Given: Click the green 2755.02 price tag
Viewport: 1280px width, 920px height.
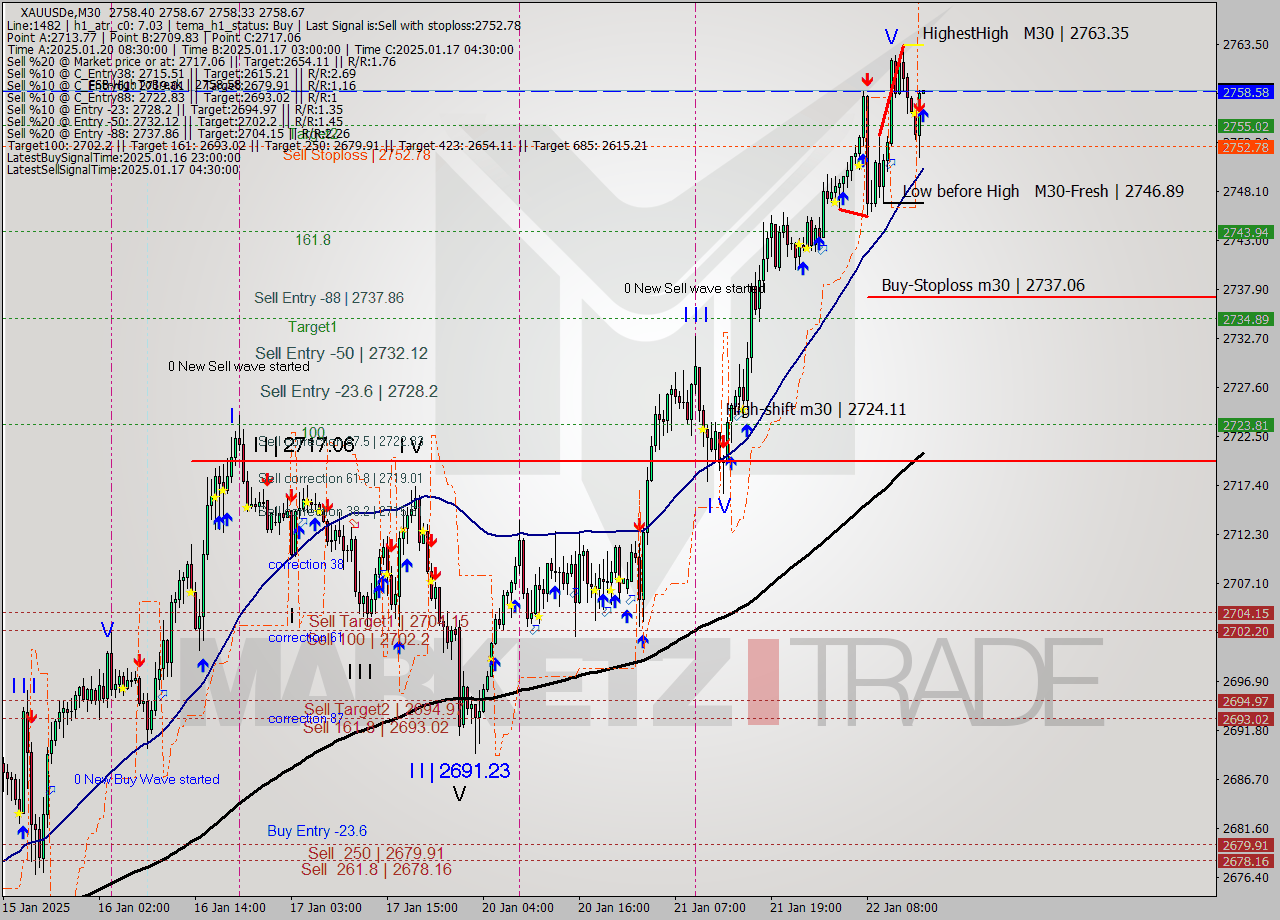Looking at the screenshot, I should pyautogui.click(x=1246, y=126).
